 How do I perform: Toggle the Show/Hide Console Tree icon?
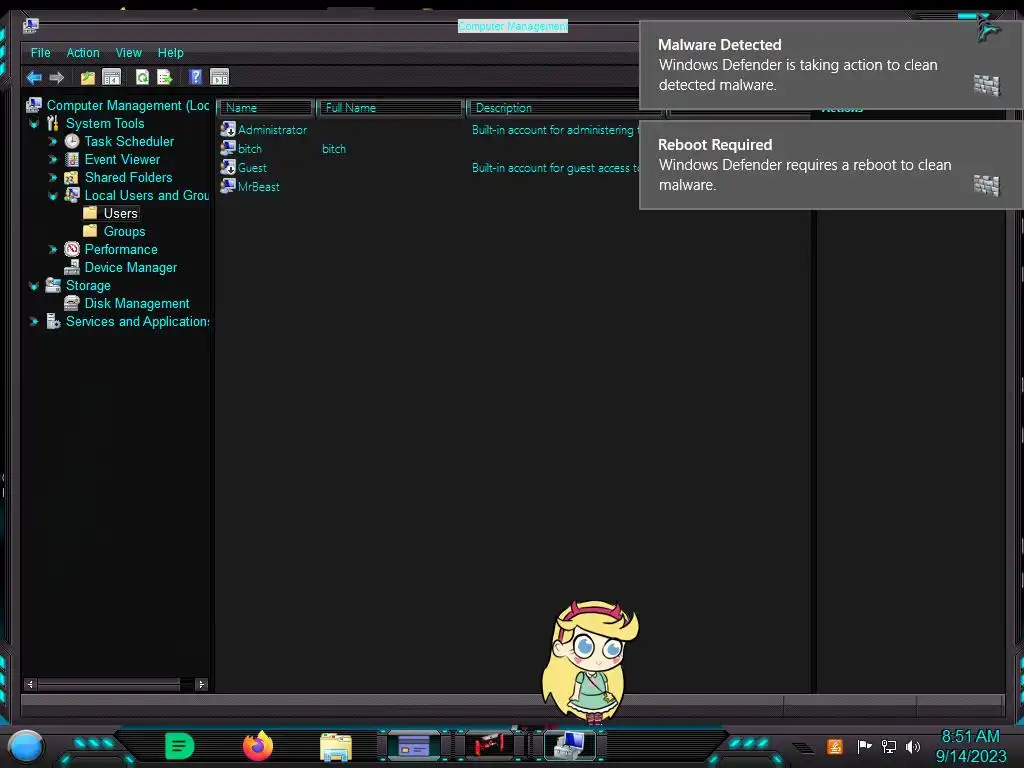tap(112, 77)
